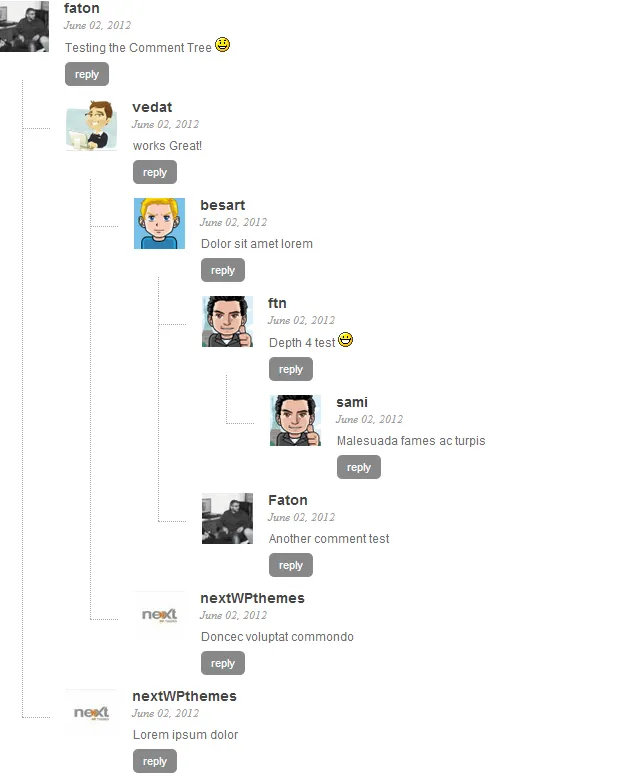Click next logo avatar beside Lorem ipsum comment
This screenshot has width=624, height=780.
coord(92,714)
